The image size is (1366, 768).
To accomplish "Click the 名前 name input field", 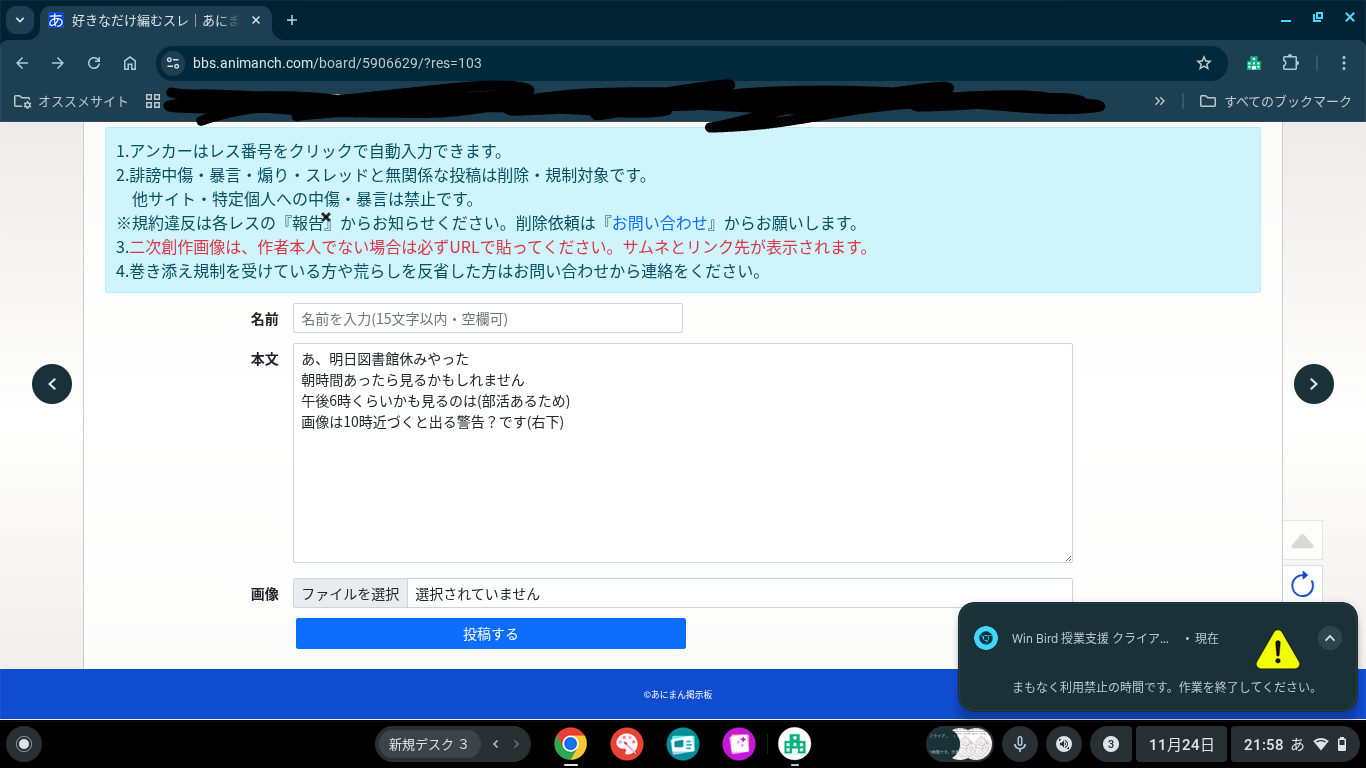I will [487, 318].
